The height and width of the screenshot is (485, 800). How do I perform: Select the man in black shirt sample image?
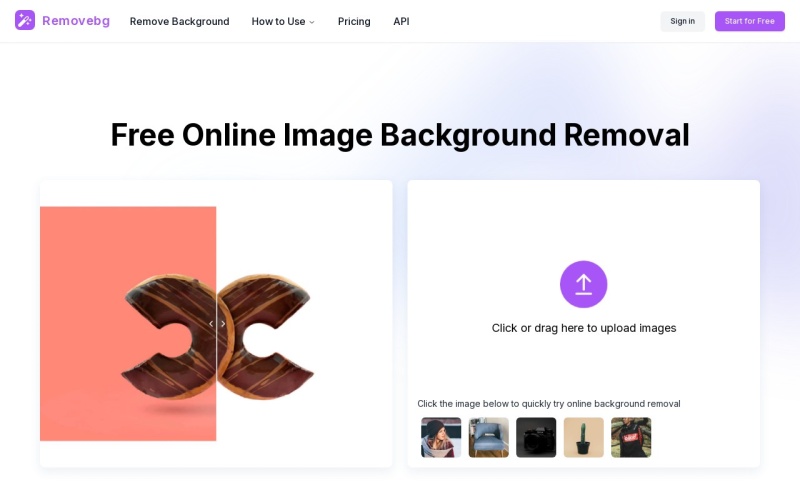pyautogui.click(x=631, y=437)
